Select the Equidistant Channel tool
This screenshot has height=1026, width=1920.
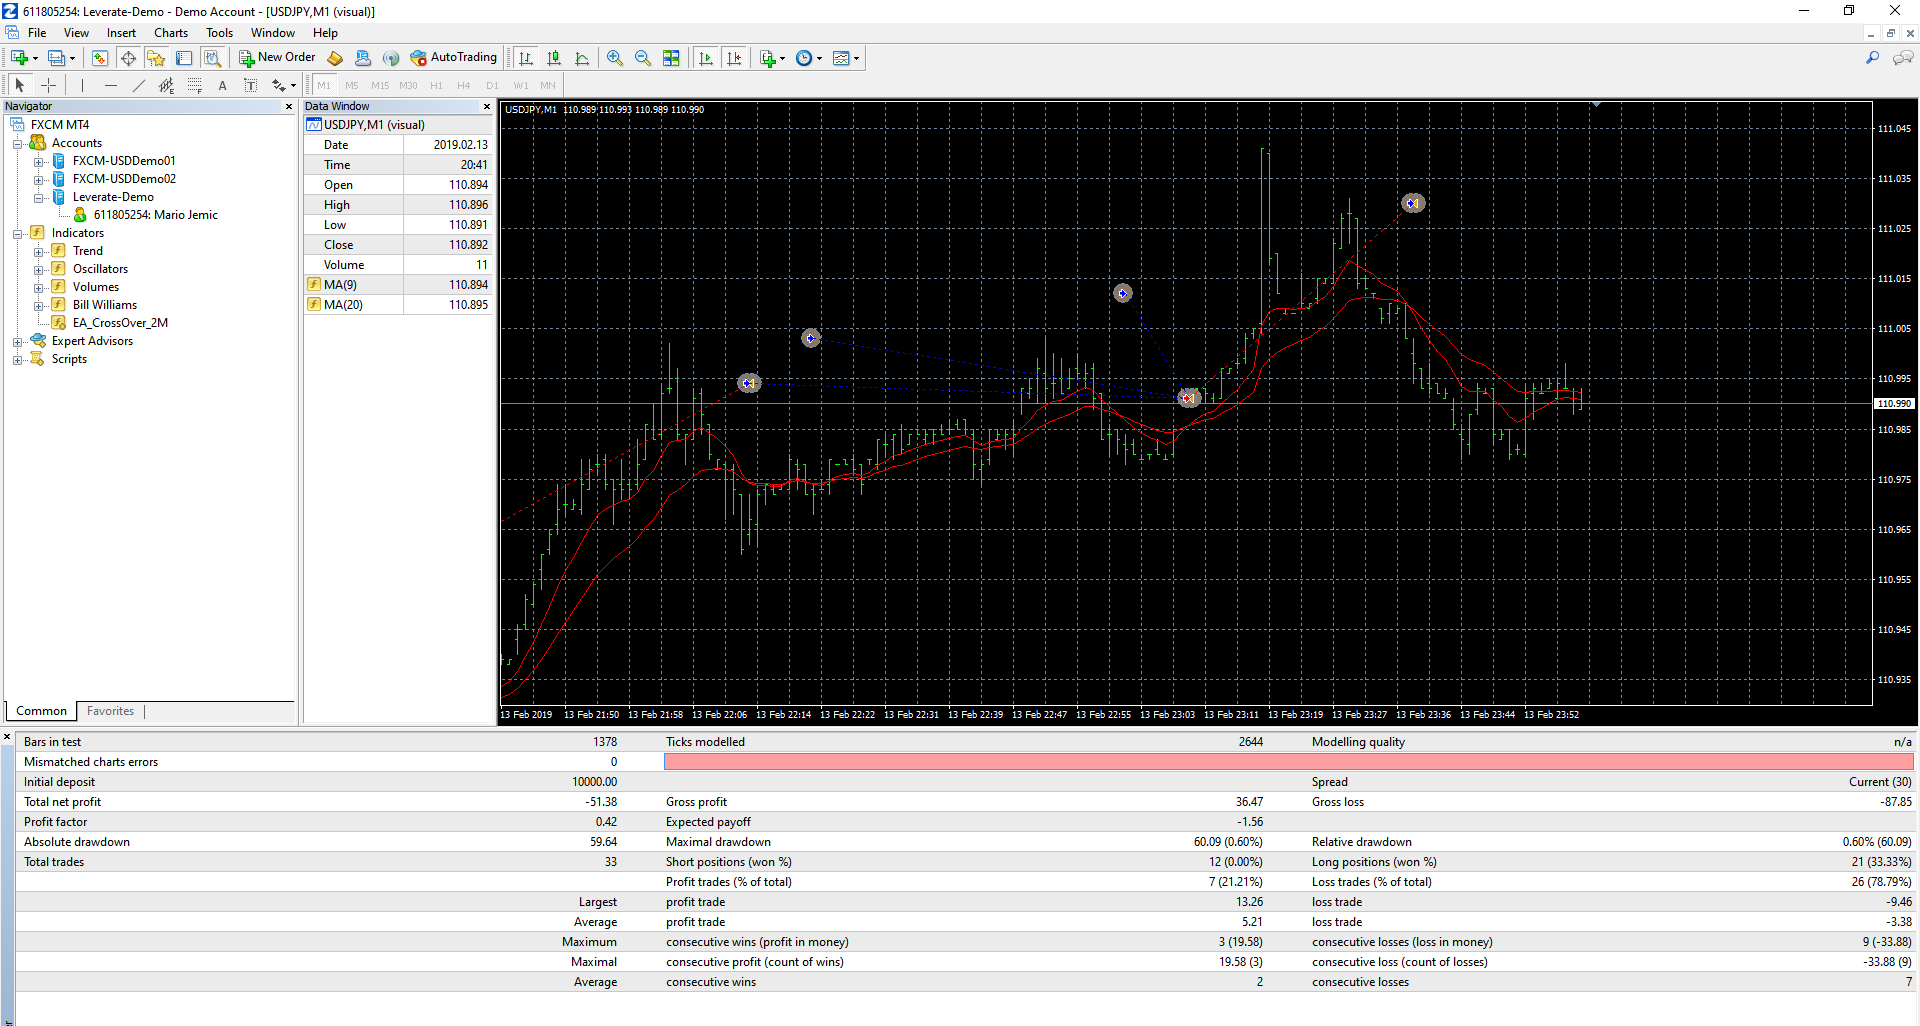pyautogui.click(x=166, y=85)
